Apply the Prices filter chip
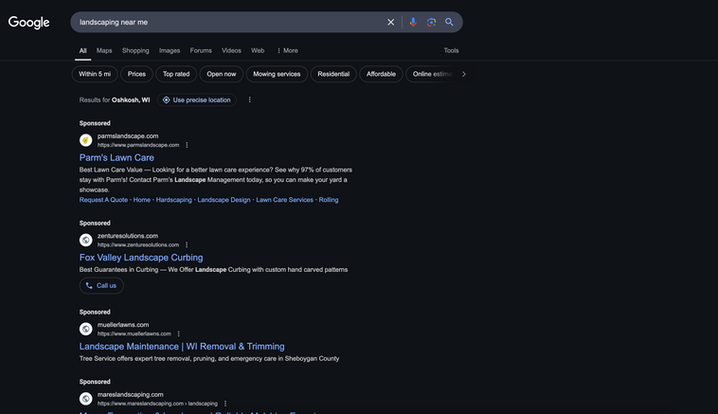 [x=136, y=74]
